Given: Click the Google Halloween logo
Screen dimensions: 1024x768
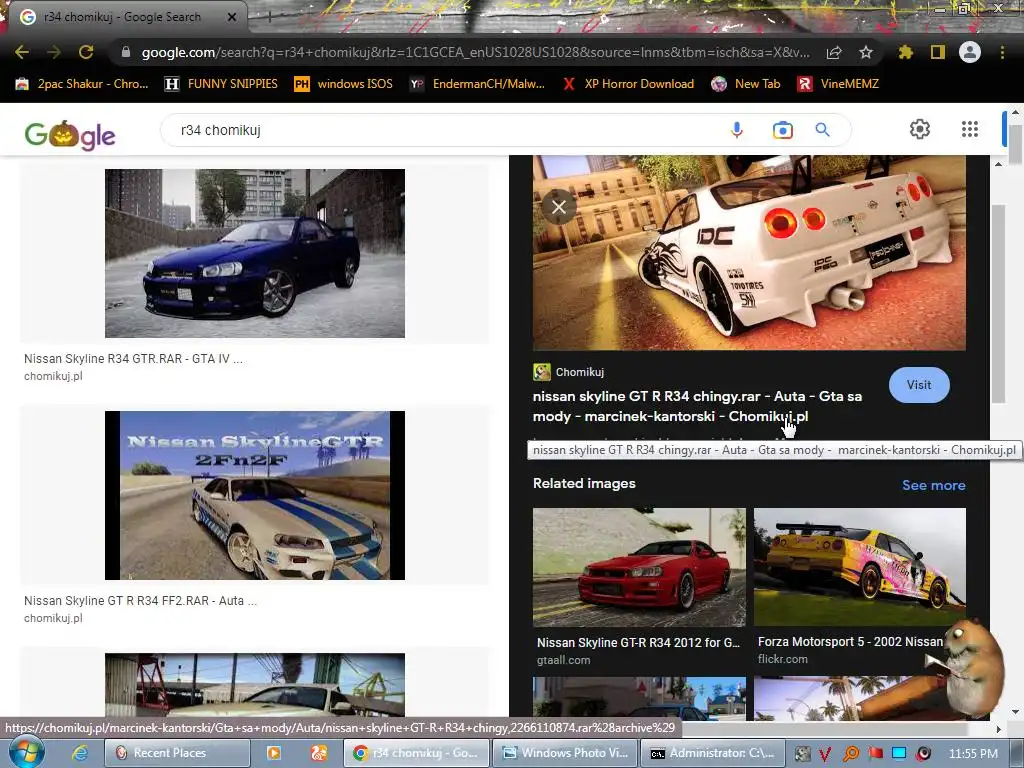Looking at the screenshot, I should tap(70, 135).
